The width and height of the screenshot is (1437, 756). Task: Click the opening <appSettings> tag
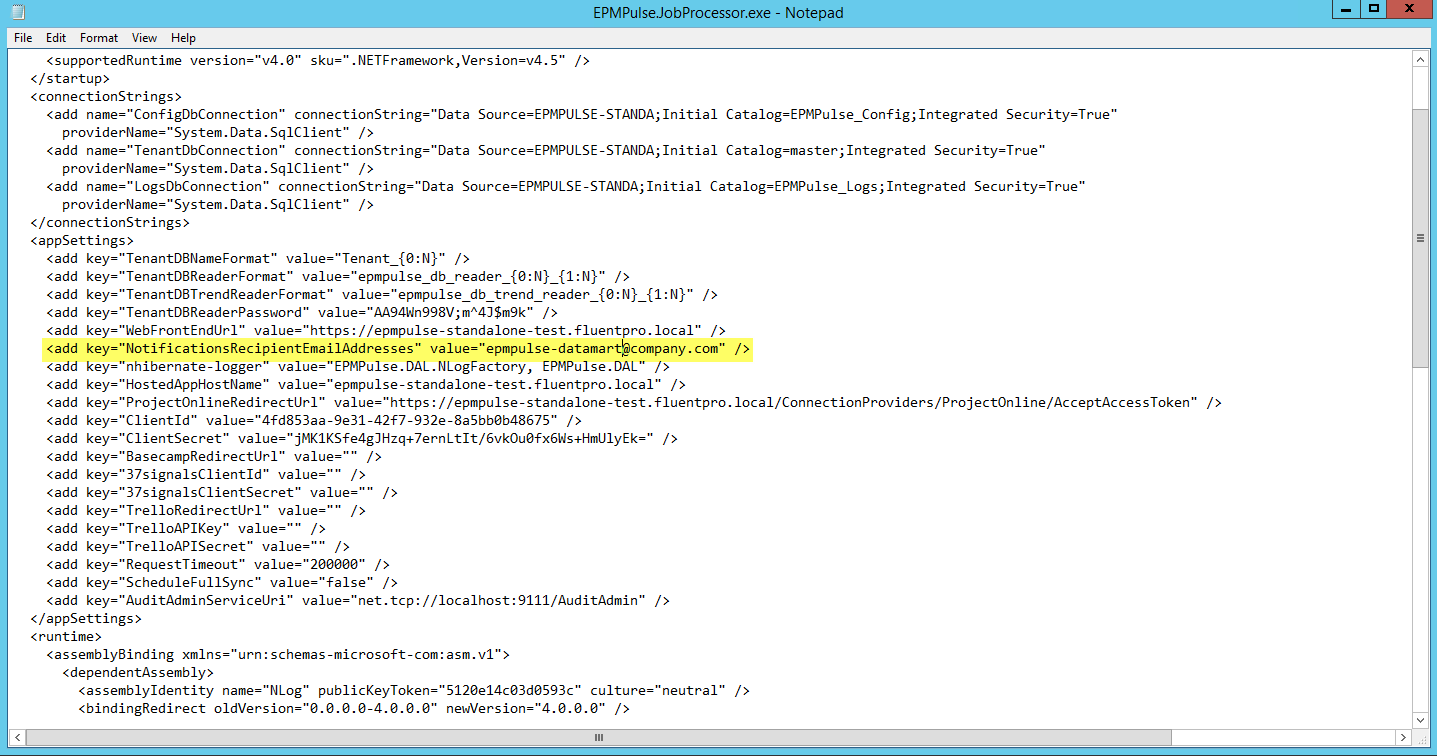point(82,240)
